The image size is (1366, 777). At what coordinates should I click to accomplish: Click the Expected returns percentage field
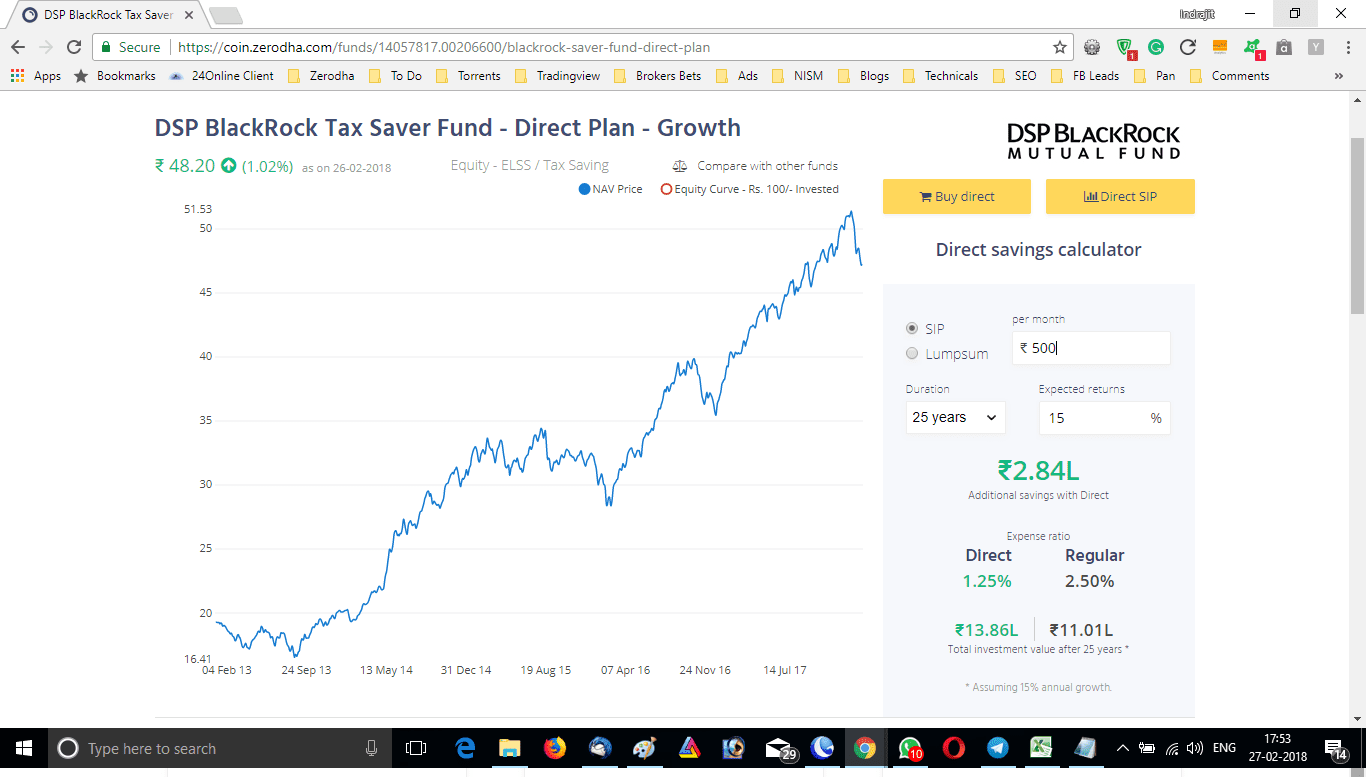click(1104, 418)
